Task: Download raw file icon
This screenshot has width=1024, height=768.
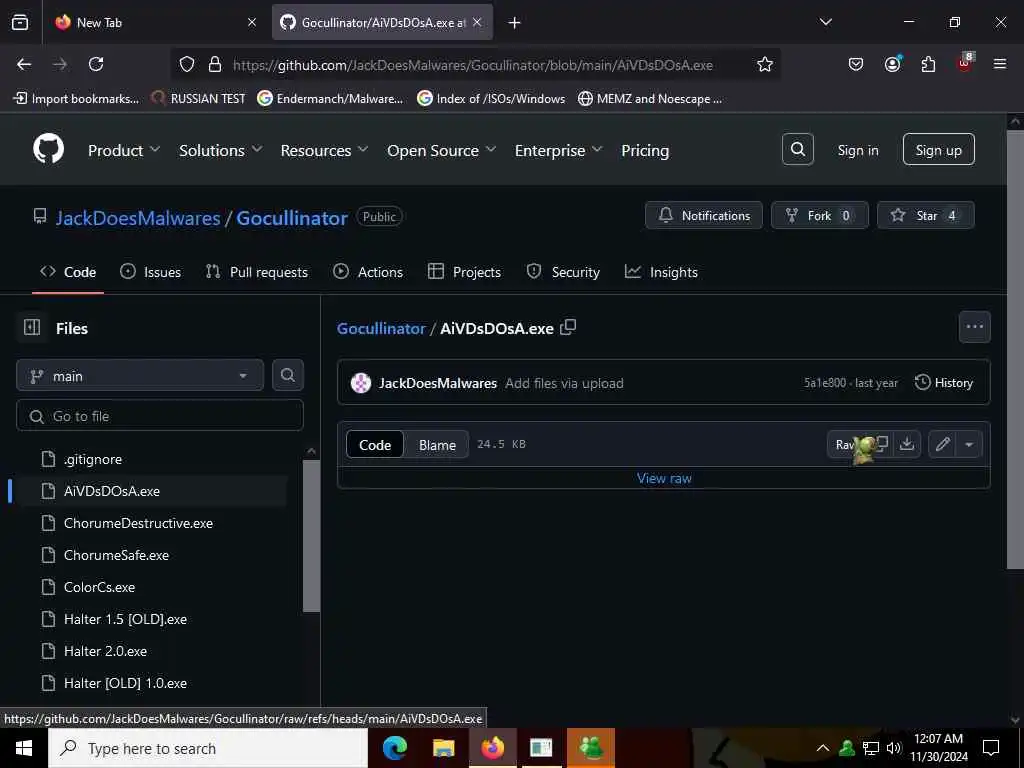Action: (906, 444)
